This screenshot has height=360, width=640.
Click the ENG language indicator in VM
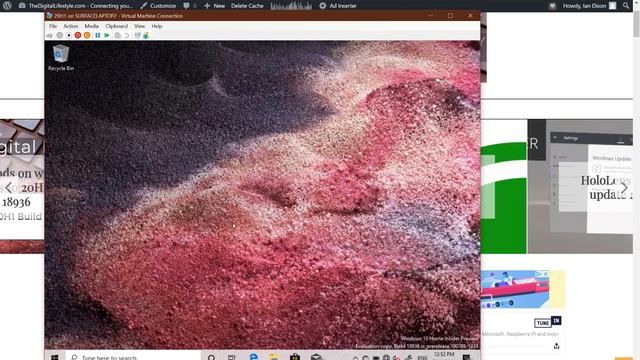tap(422, 358)
